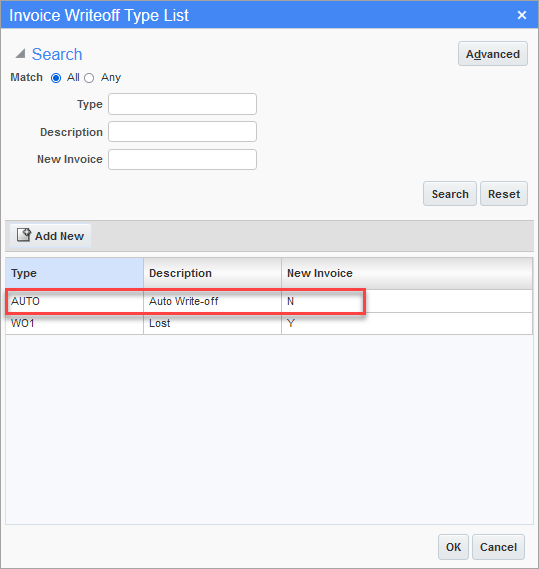Collapse the Search section triangle
This screenshot has width=539, height=569.
pyautogui.click(x=20, y=54)
